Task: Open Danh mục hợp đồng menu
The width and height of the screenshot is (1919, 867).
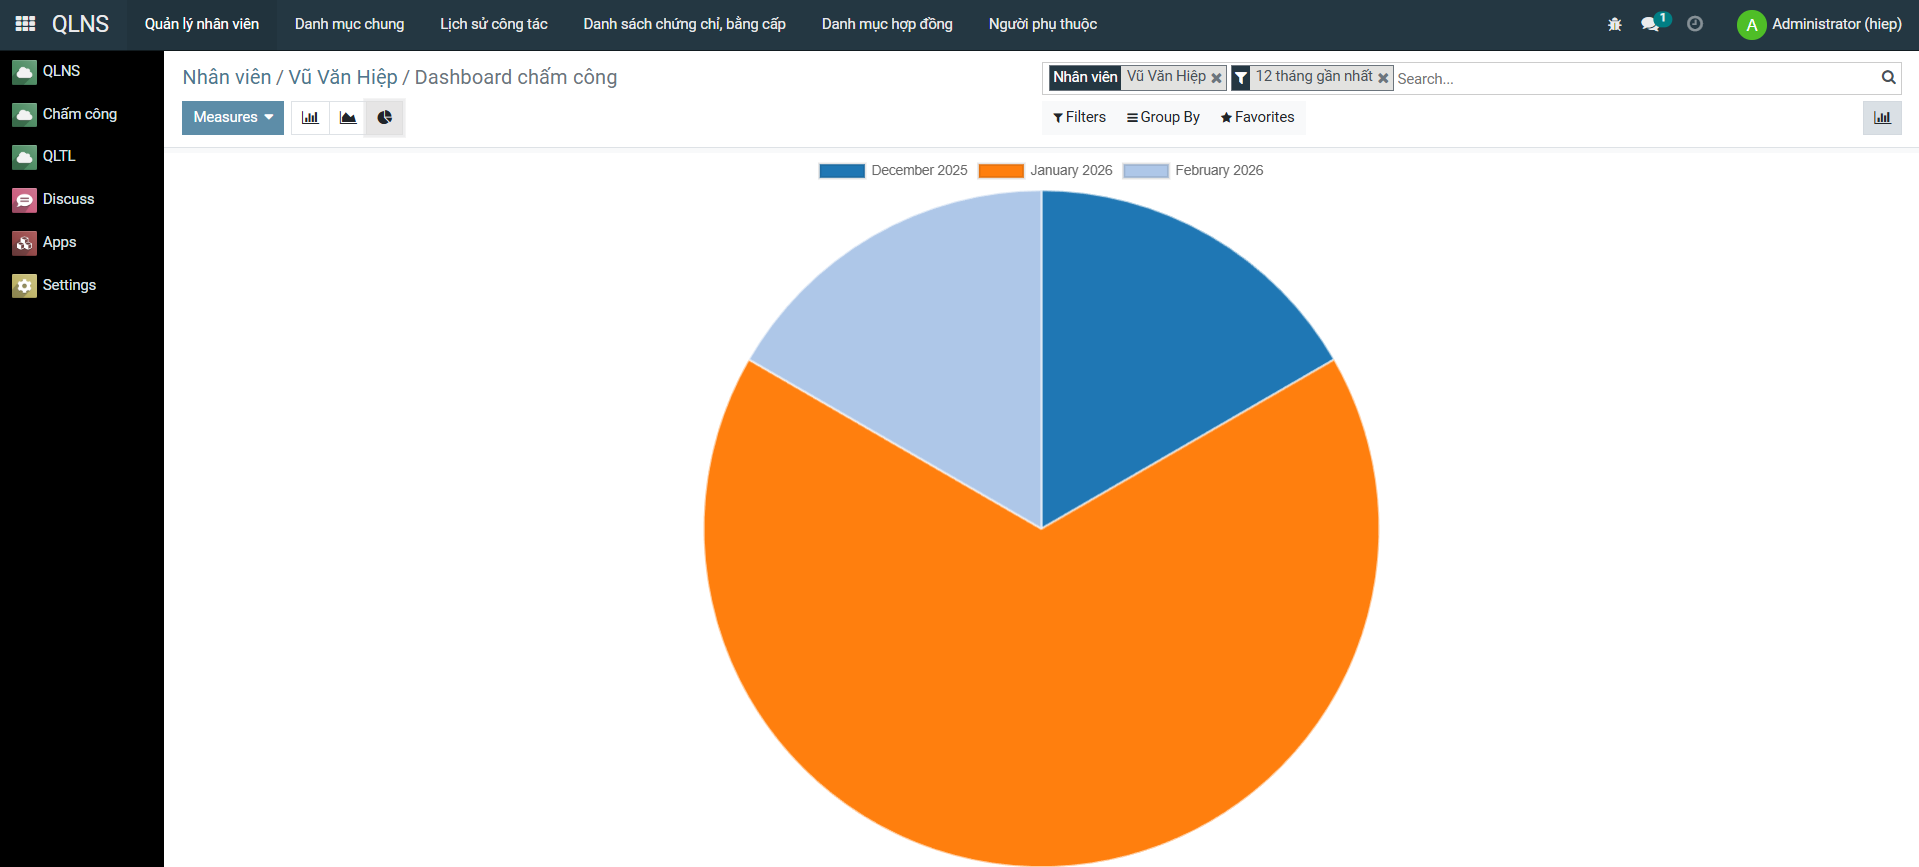Action: pos(887,24)
